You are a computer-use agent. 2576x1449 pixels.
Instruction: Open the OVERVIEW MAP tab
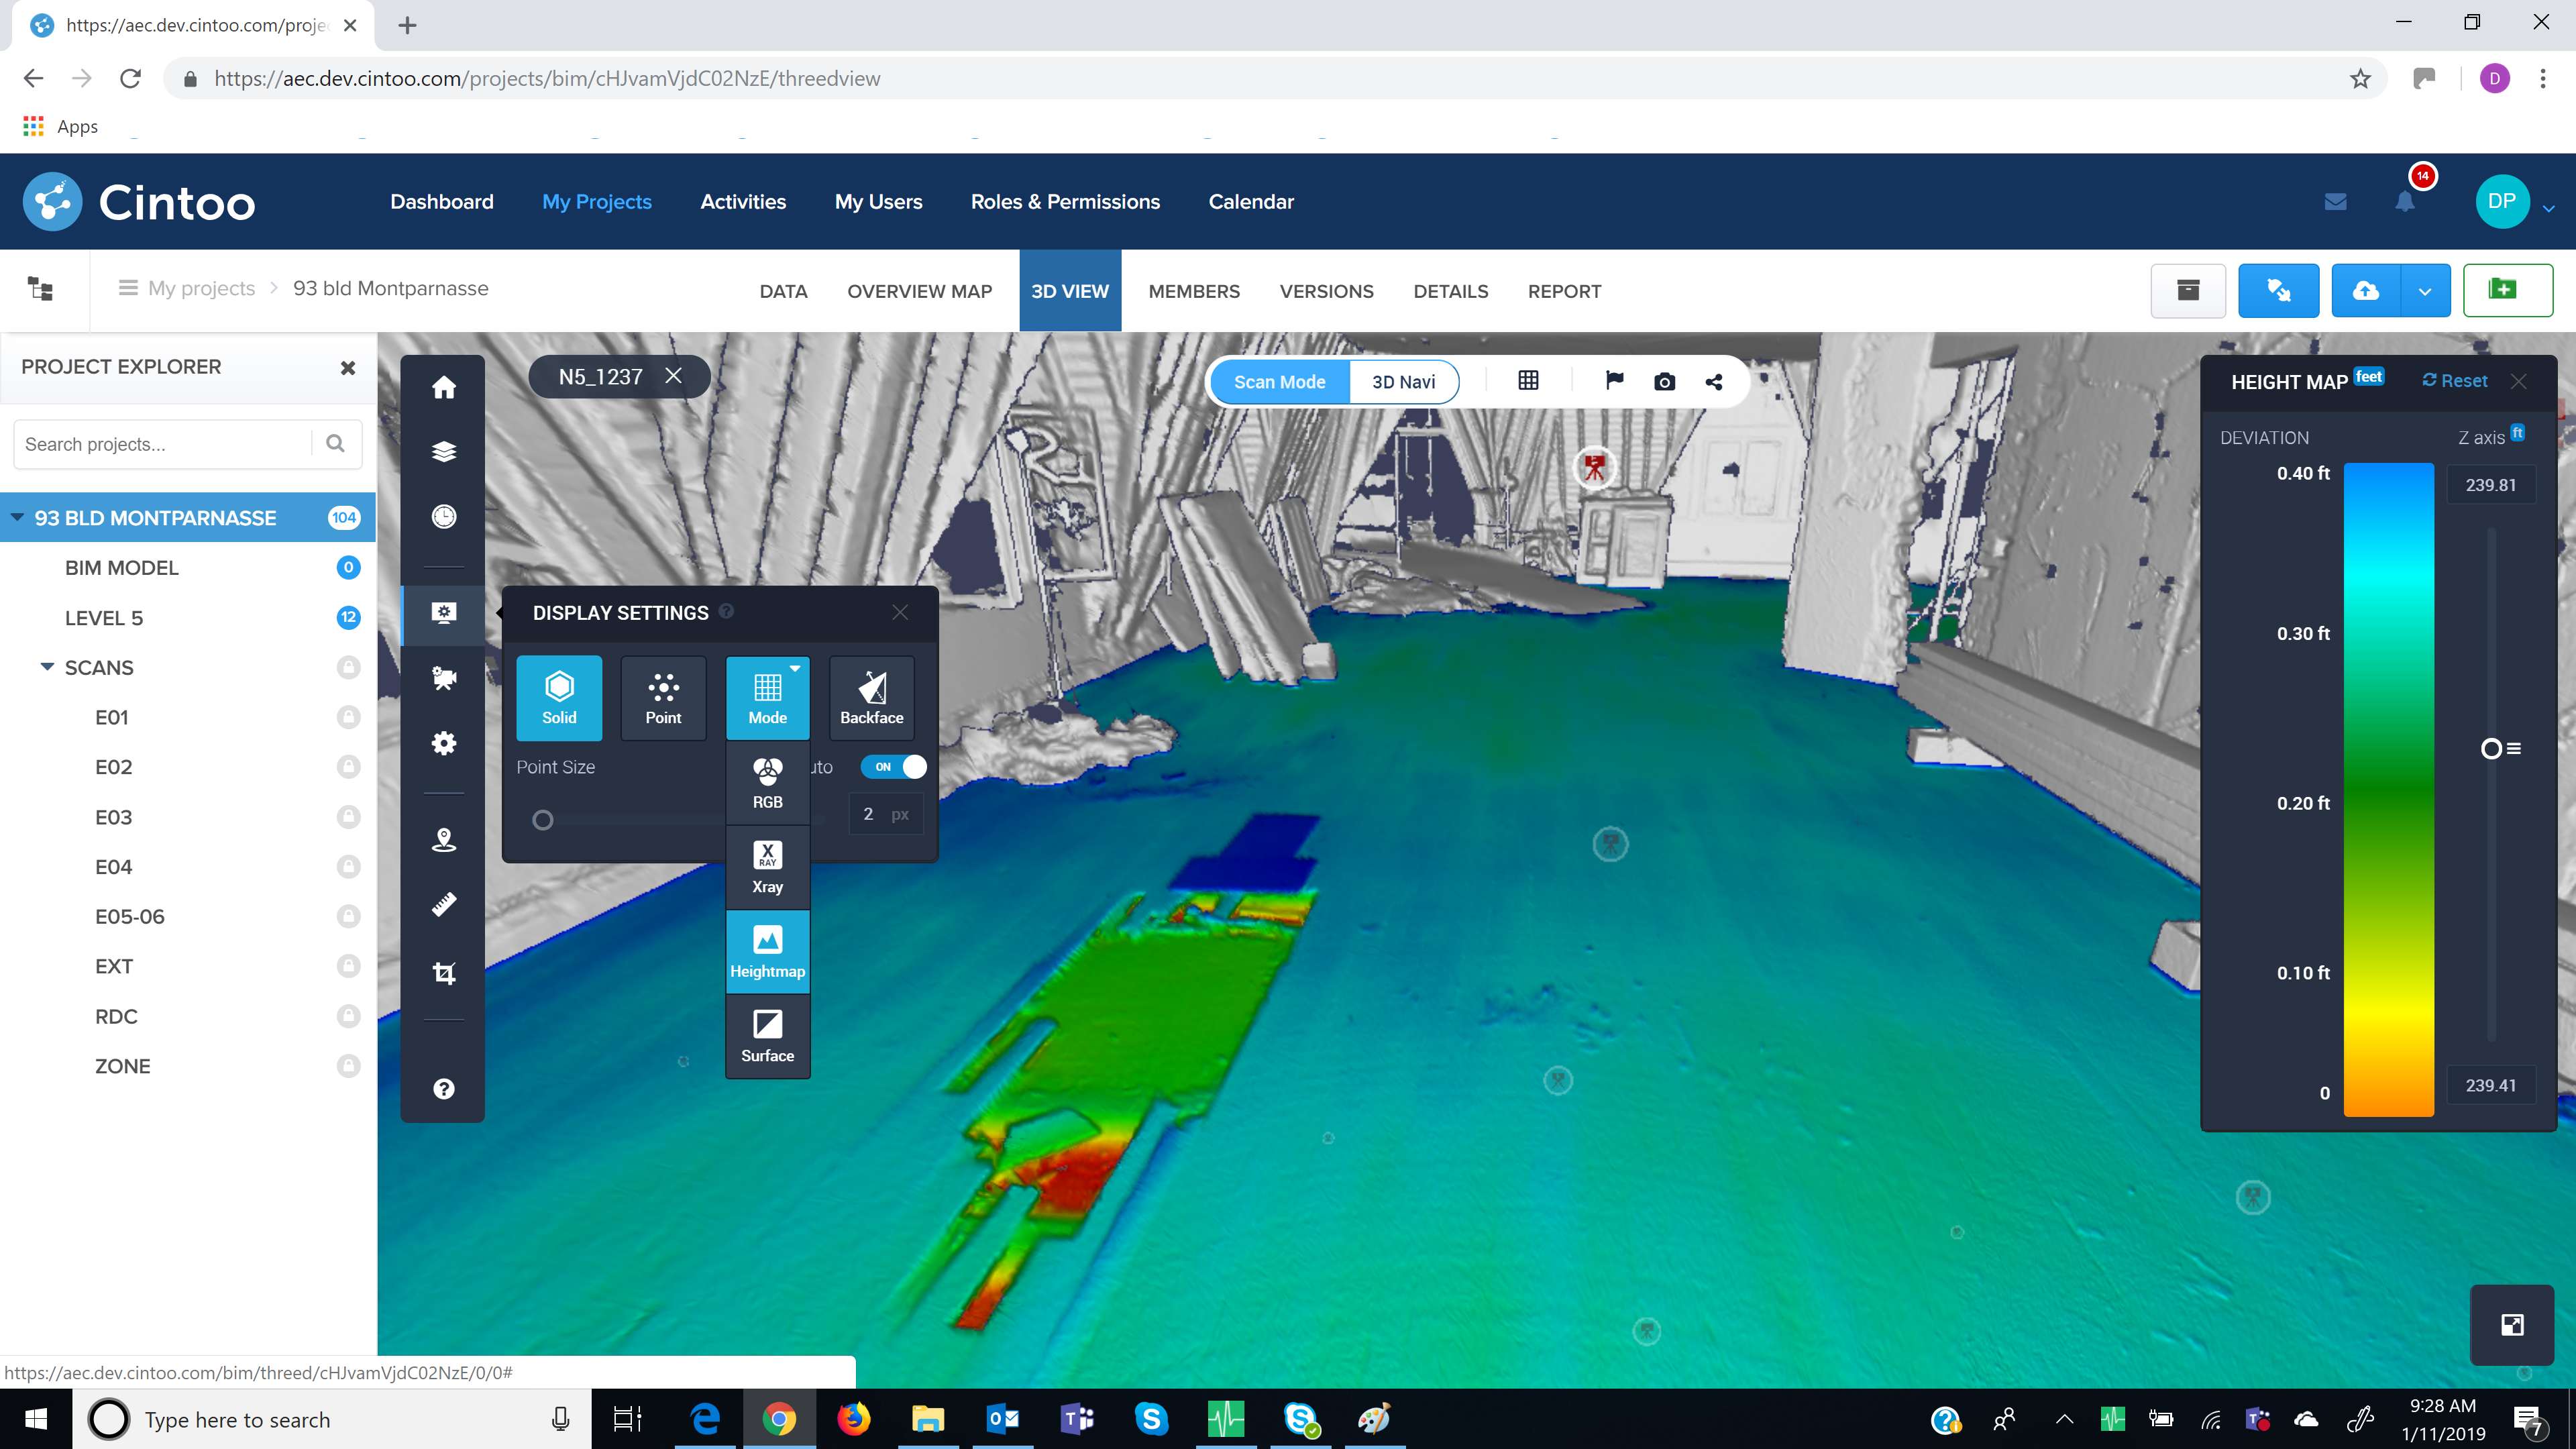pos(919,291)
